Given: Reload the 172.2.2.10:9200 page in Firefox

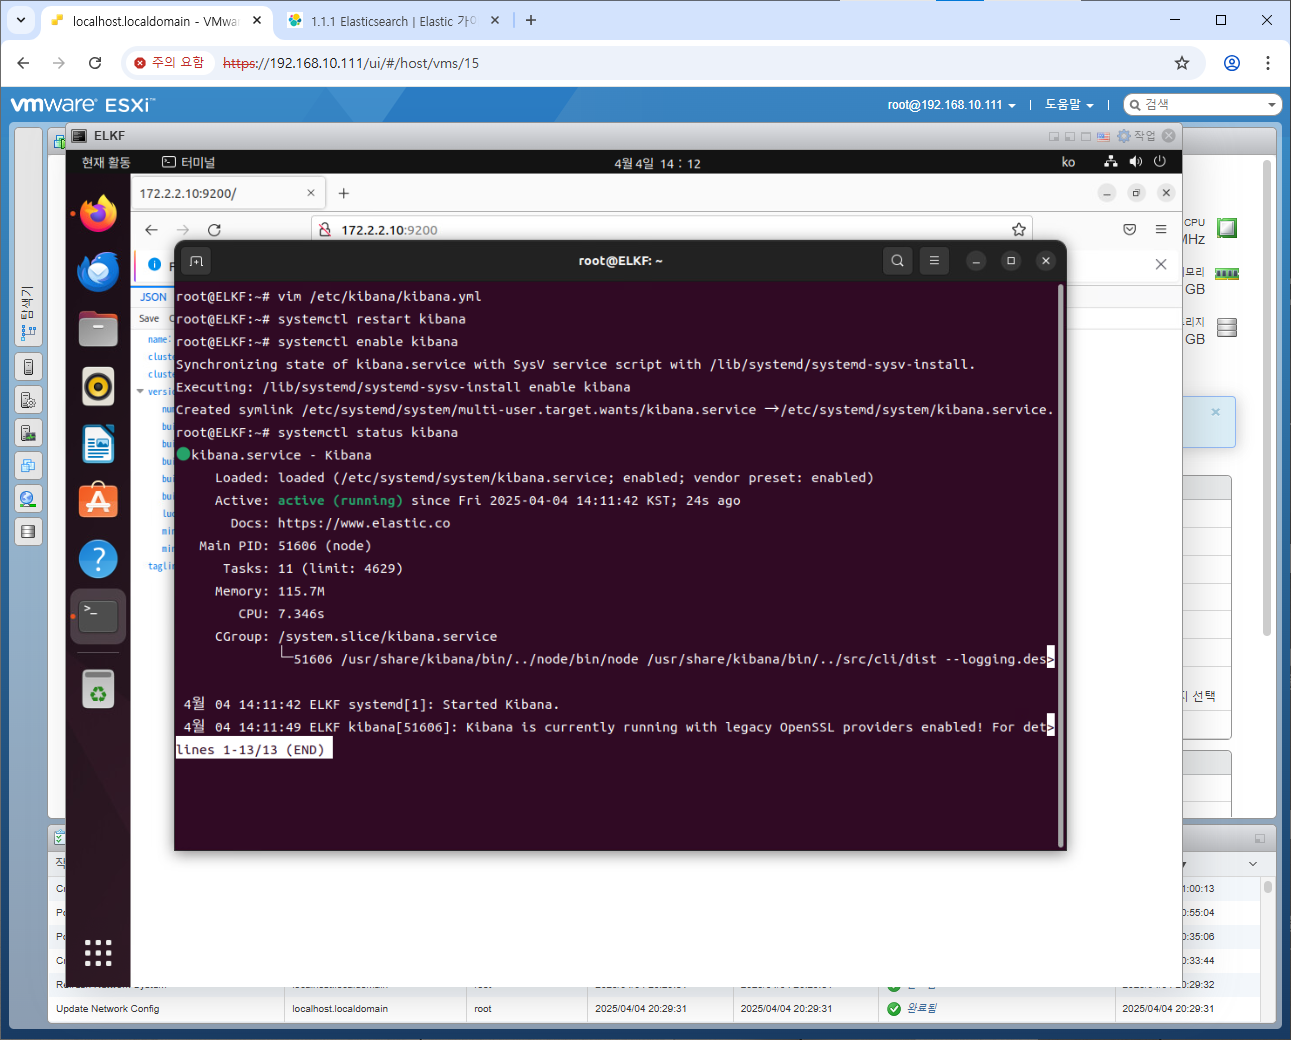Looking at the screenshot, I should [214, 230].
